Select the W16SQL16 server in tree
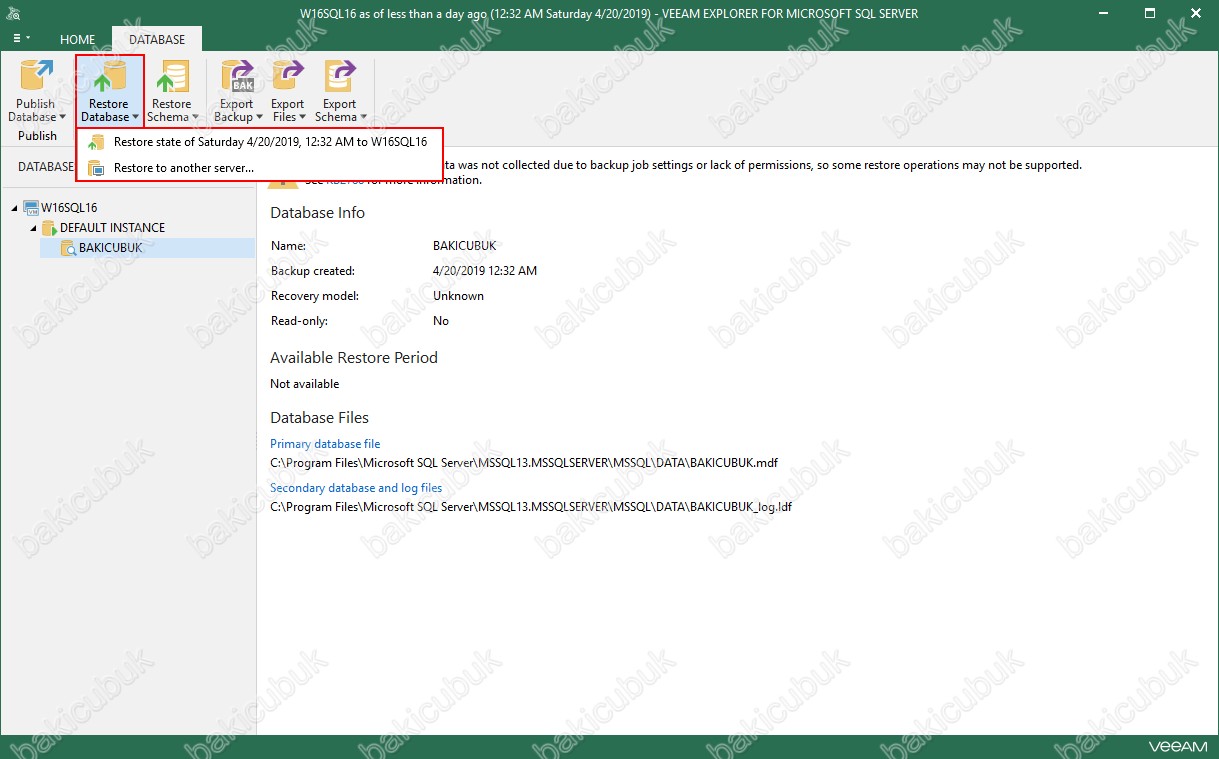This screenshot has height=759, width=1219. click(69, 208)
